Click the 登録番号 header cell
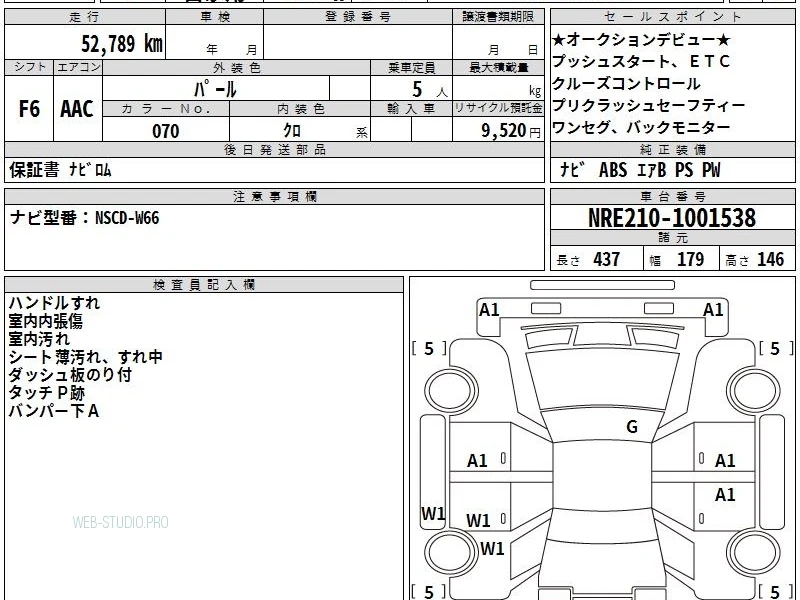Screen dimensions: 800x600 point(358,17)
